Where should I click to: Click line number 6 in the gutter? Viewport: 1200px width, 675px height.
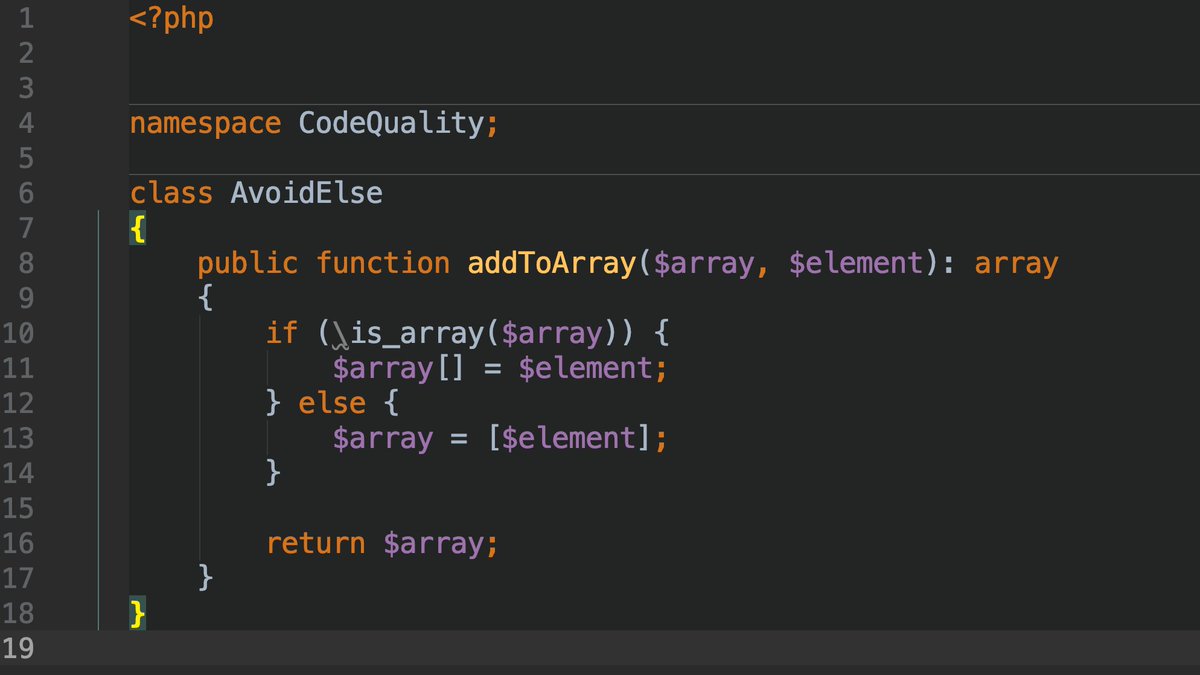[x=26, y=194]
